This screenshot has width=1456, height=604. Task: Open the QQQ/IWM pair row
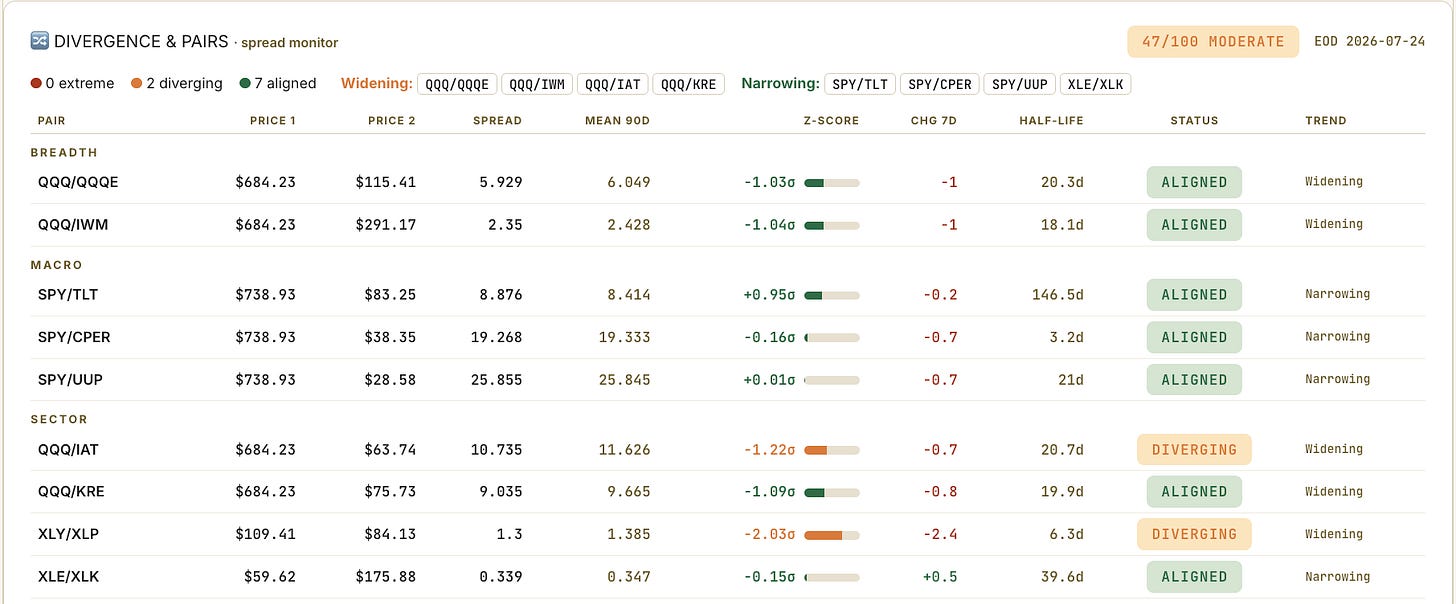click(x=728, y=225)
